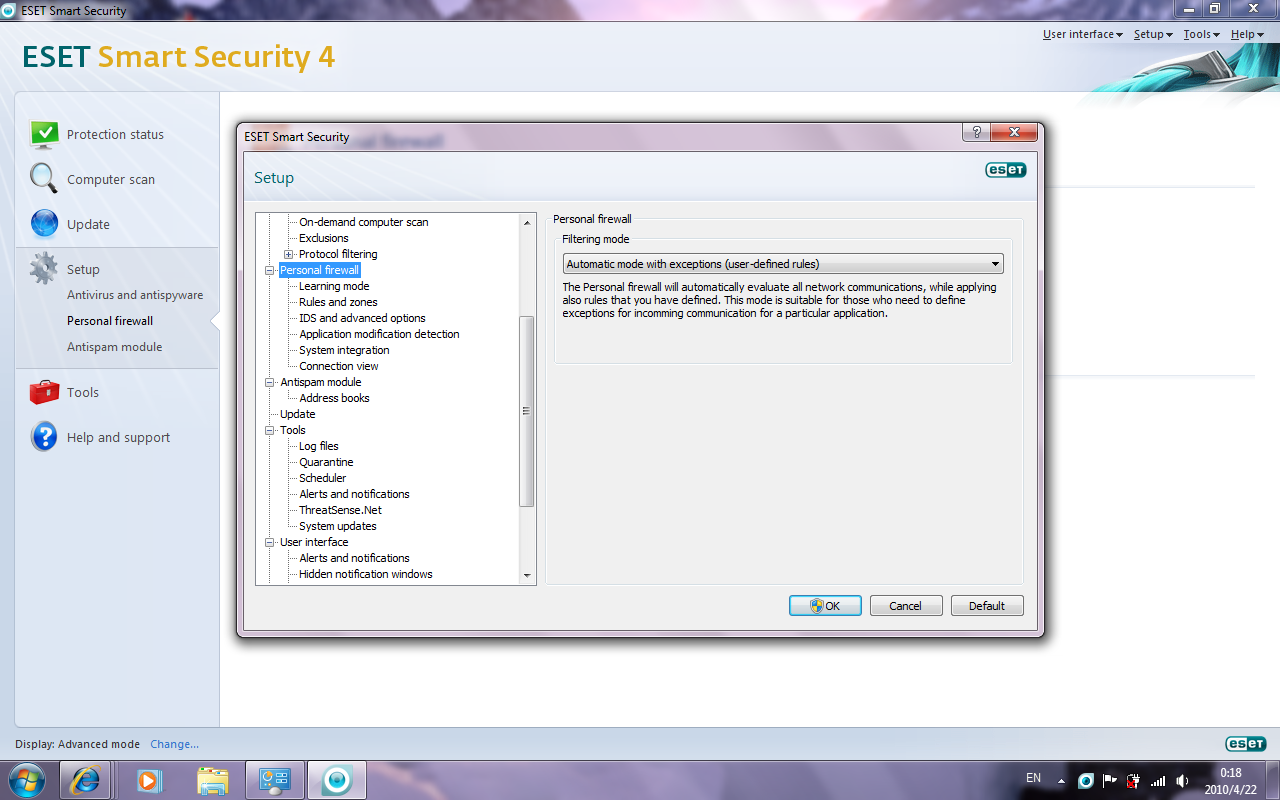Click the ESET logo at bottom right
Screen dimensions: 1280x800
(x=1246, y=744)
